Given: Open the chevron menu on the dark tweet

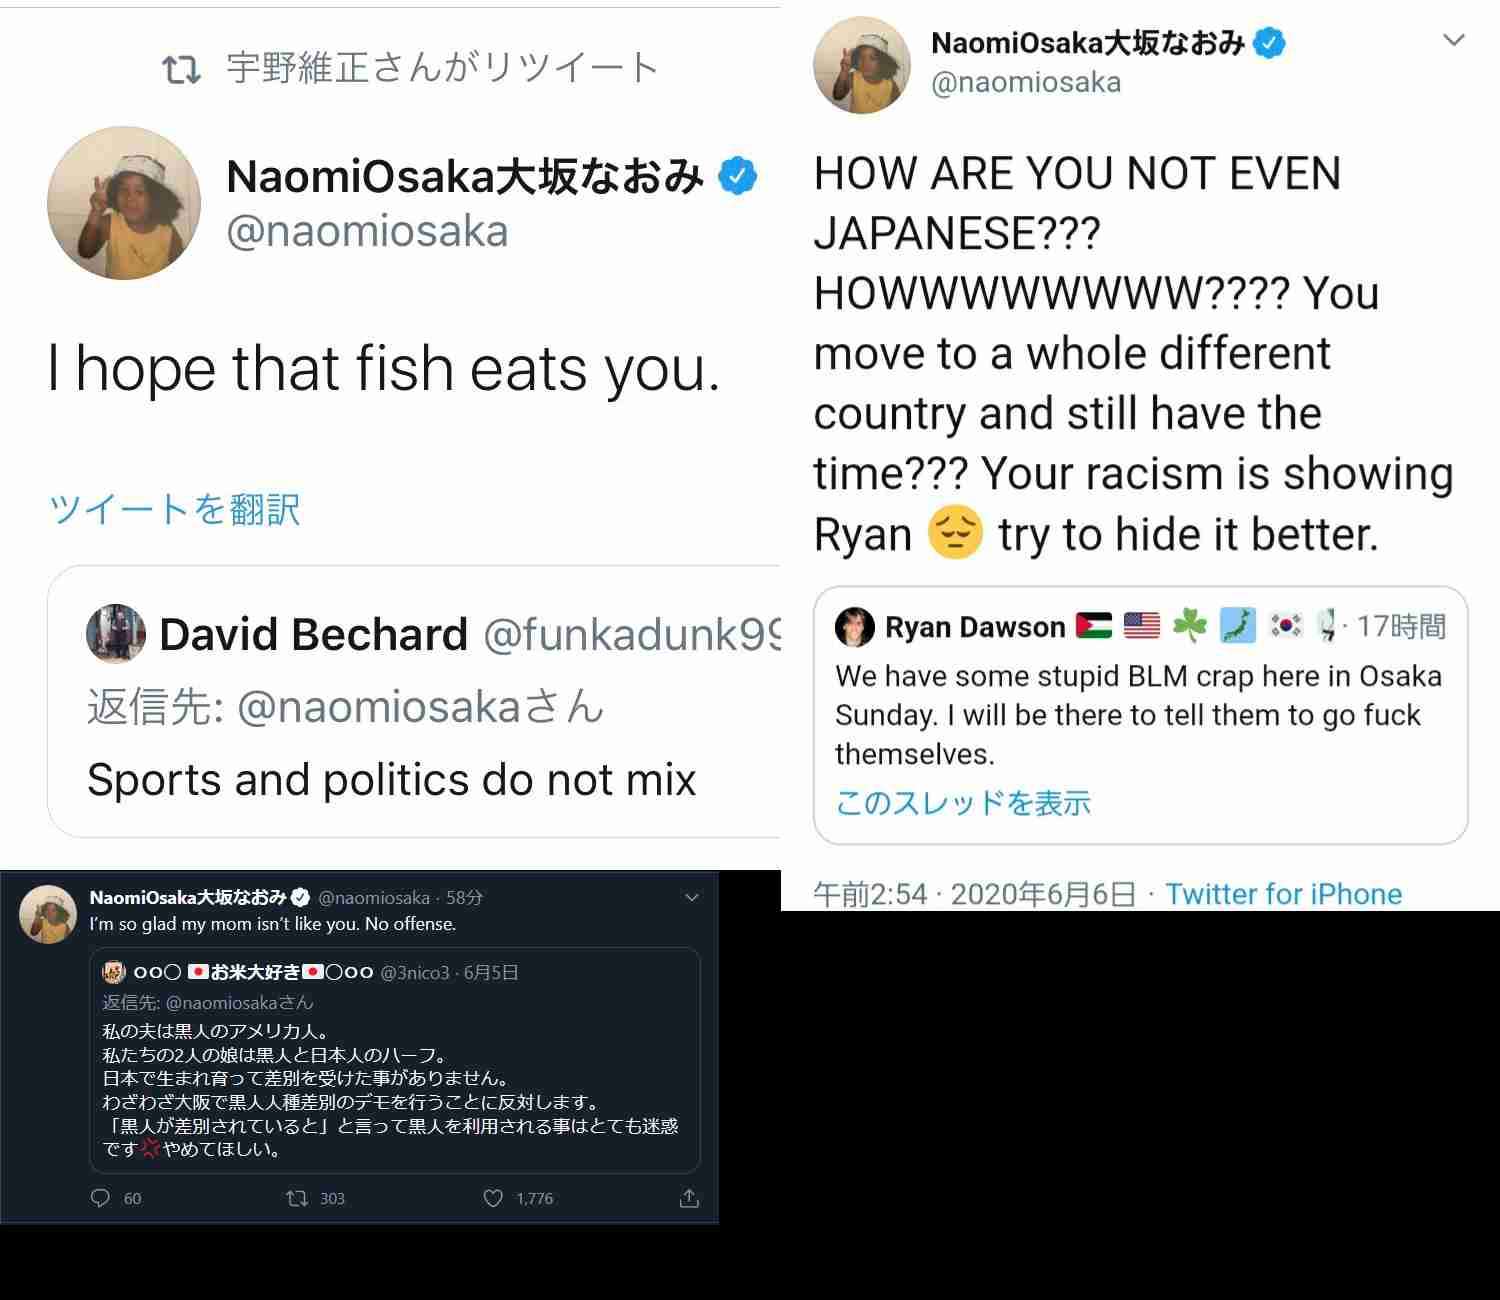Looking at the screenshot, I should click(x=691, y=898).
